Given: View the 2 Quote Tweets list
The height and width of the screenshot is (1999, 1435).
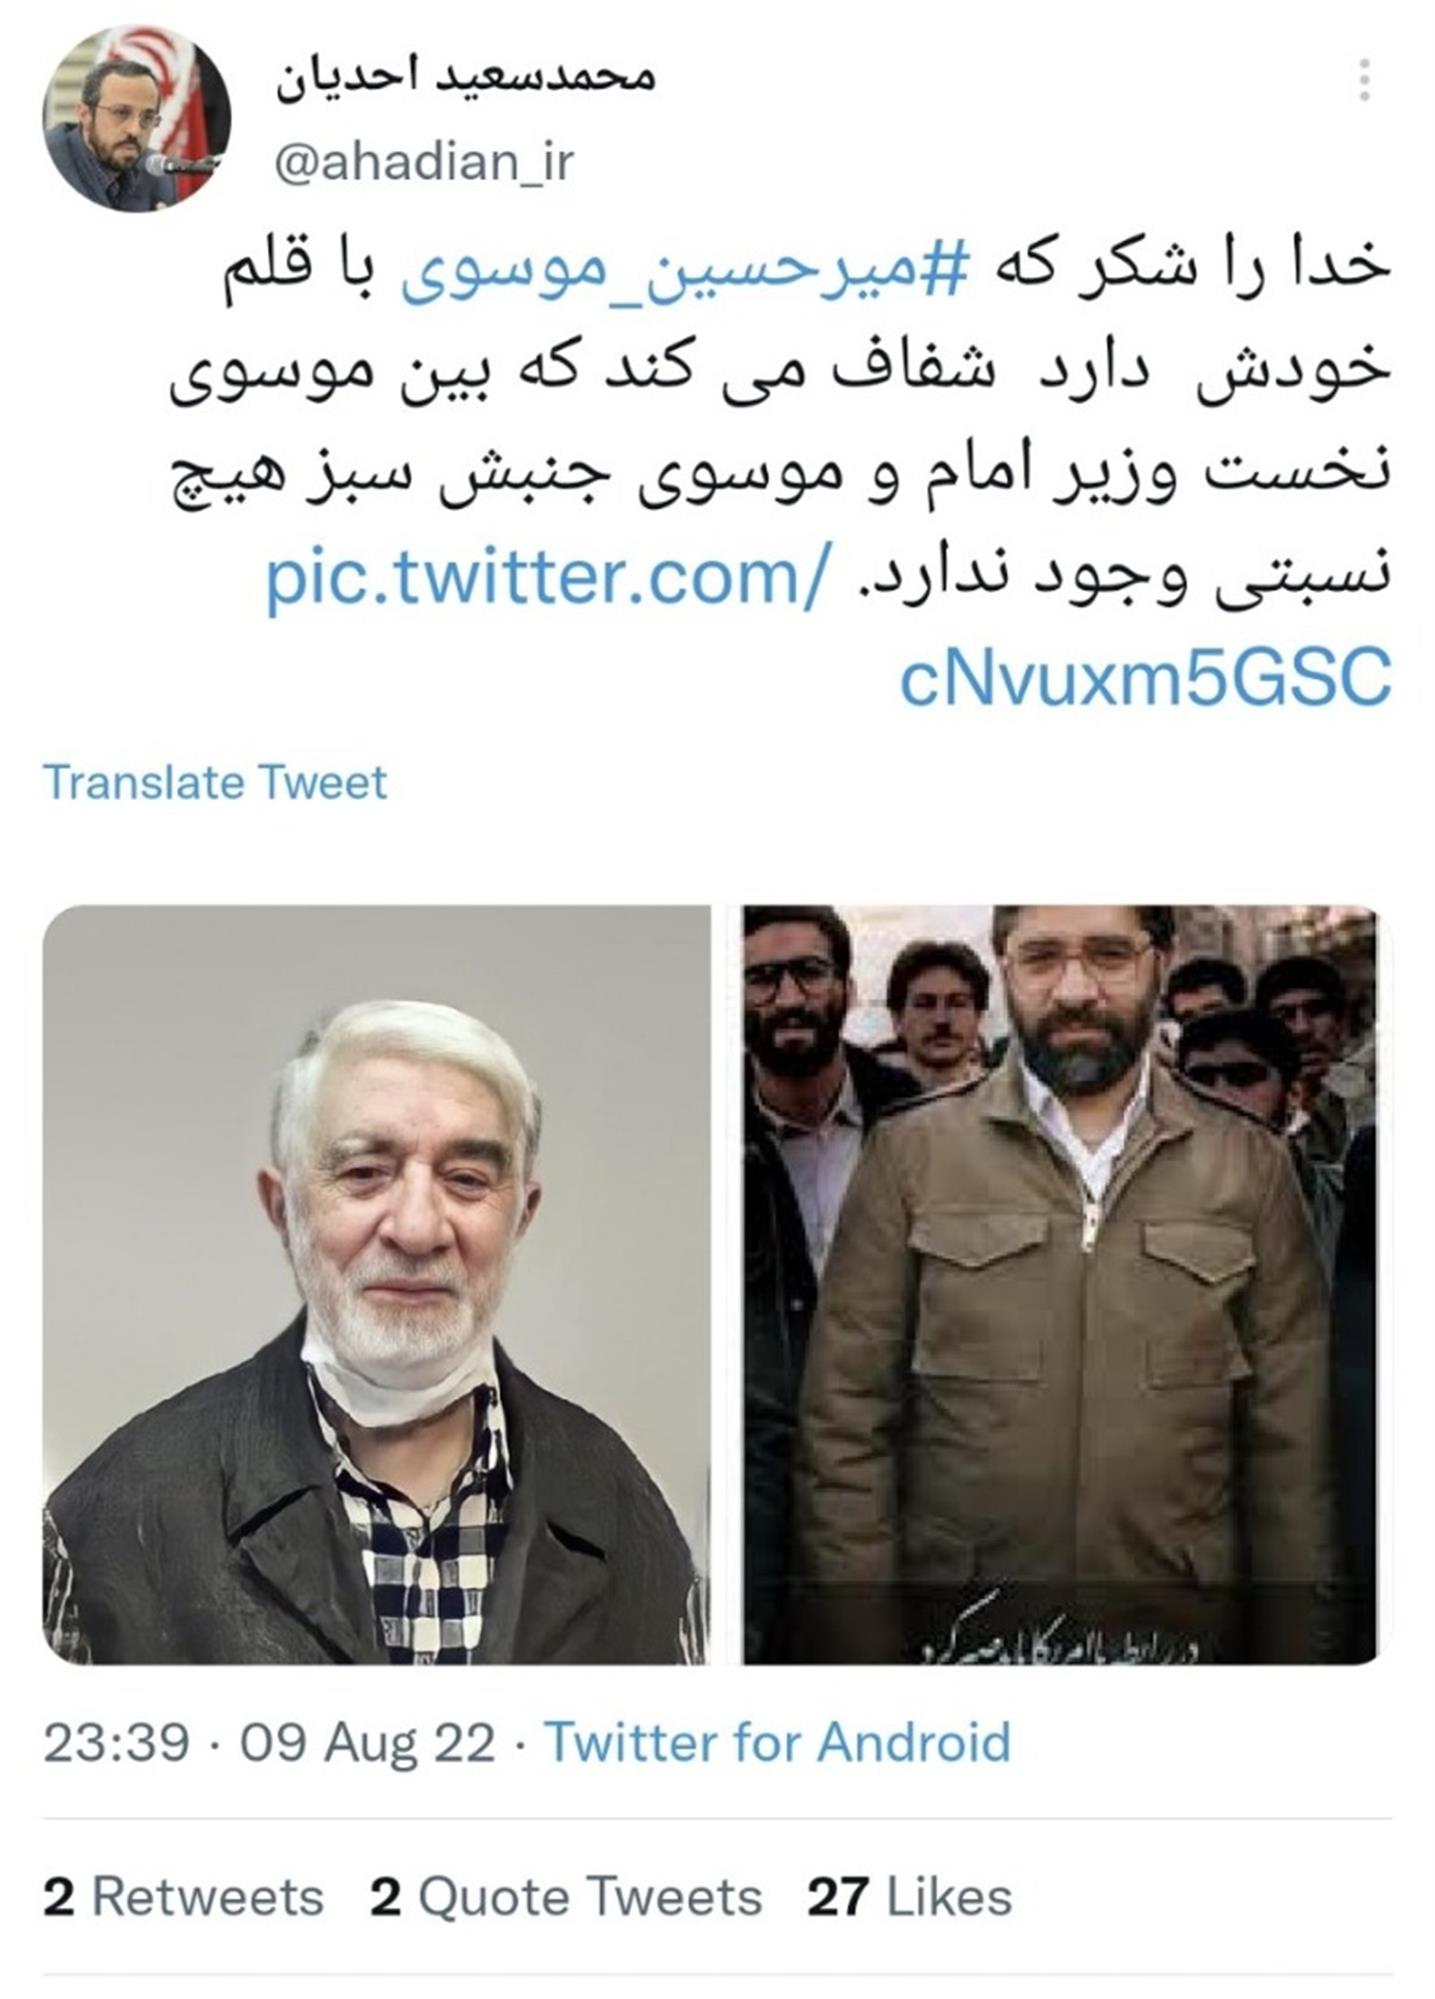Looking at the screenshot, I should coord(566,1897).
